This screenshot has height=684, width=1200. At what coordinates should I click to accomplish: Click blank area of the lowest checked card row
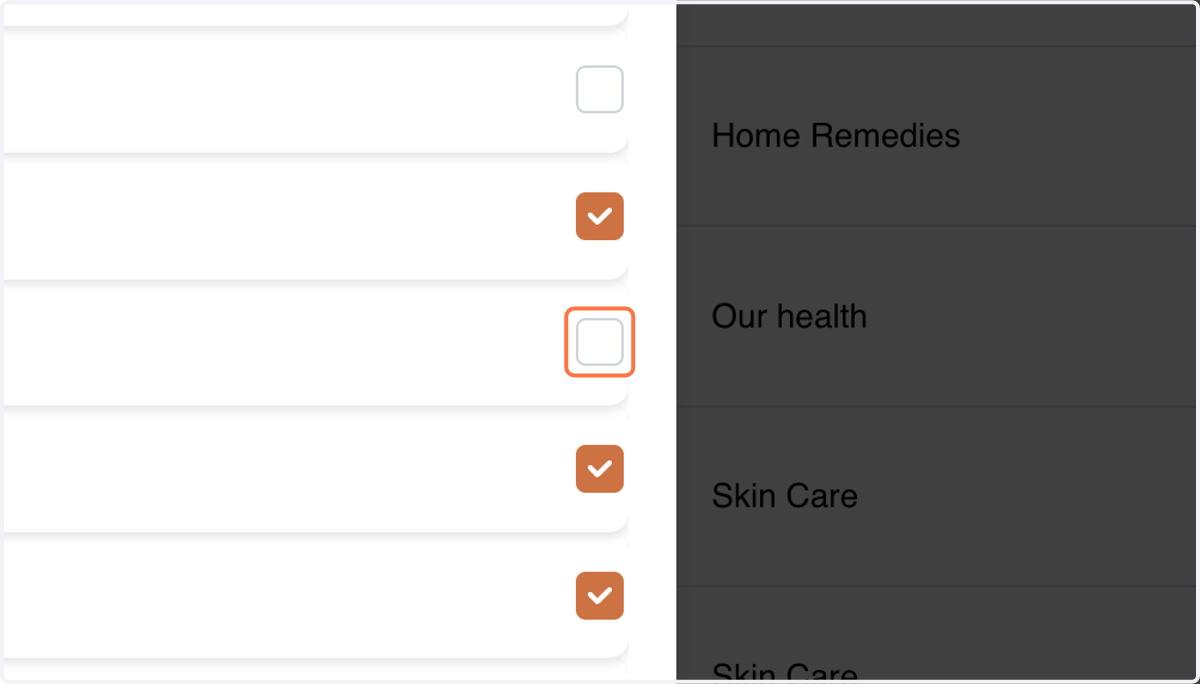tap(290, 596)
